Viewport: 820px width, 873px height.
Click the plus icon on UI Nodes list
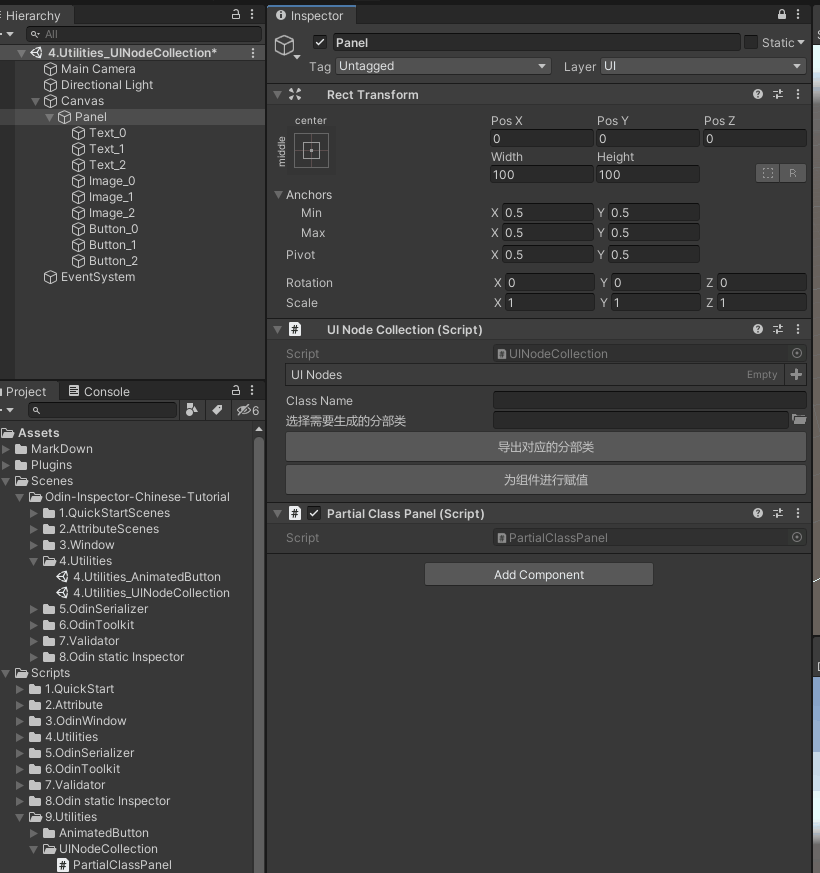(x=796, y=374)
